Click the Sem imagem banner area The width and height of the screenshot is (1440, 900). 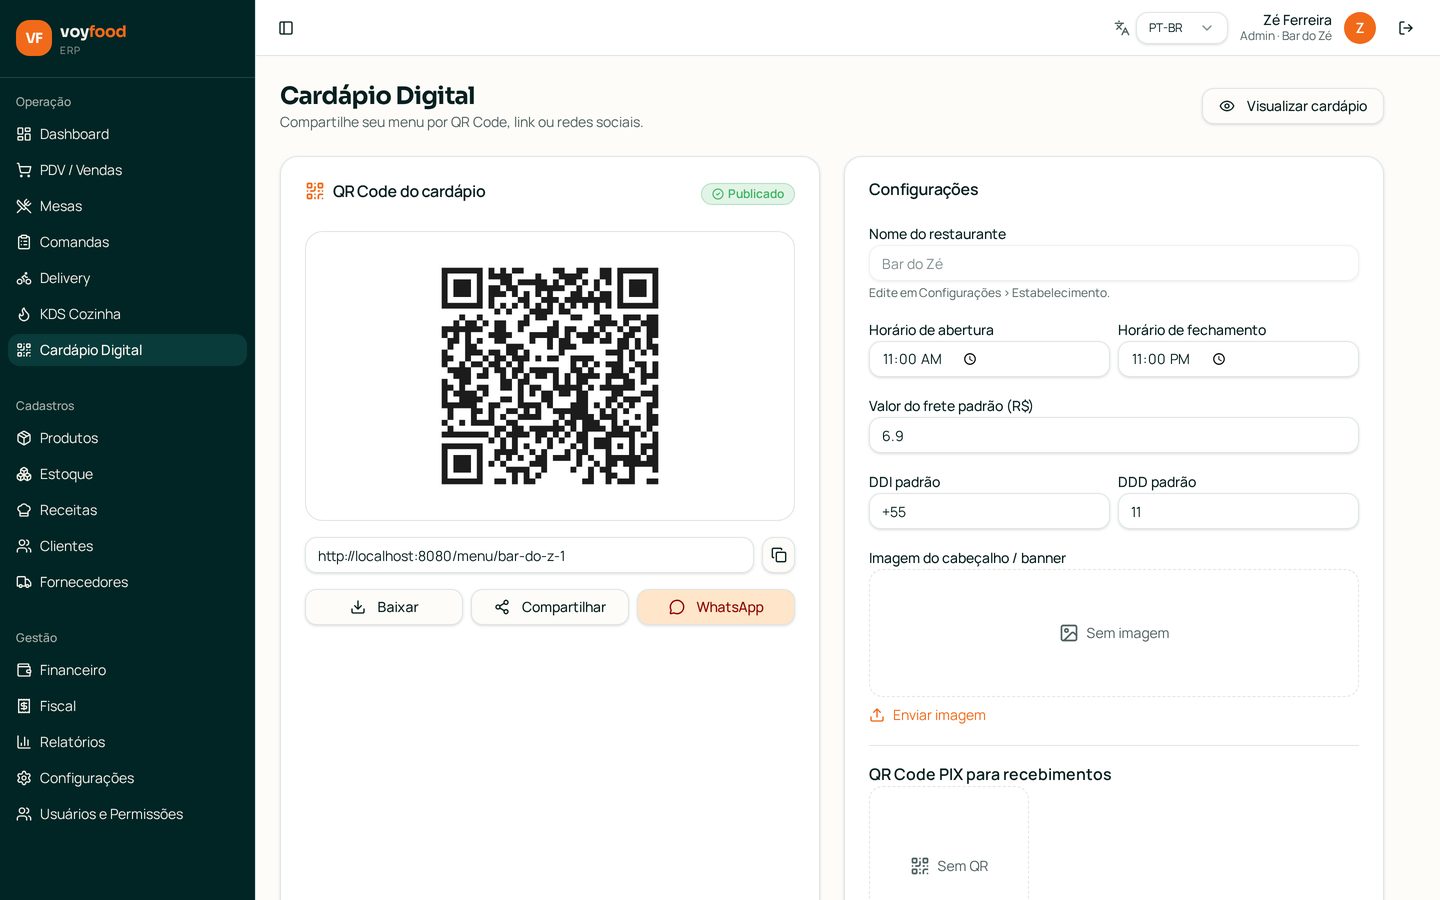[1114, 633]
